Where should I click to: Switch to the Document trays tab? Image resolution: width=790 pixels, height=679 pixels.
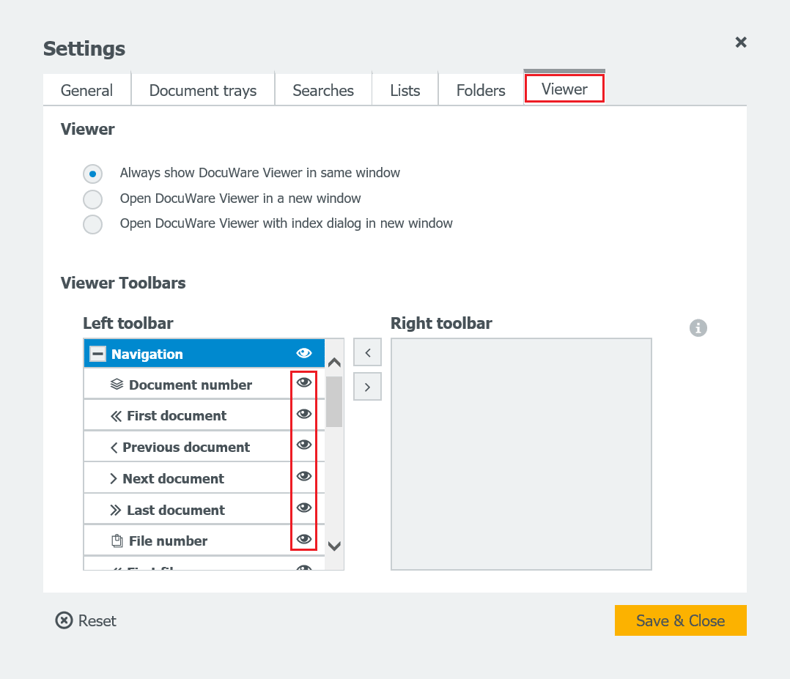click(x=203, y=90)
